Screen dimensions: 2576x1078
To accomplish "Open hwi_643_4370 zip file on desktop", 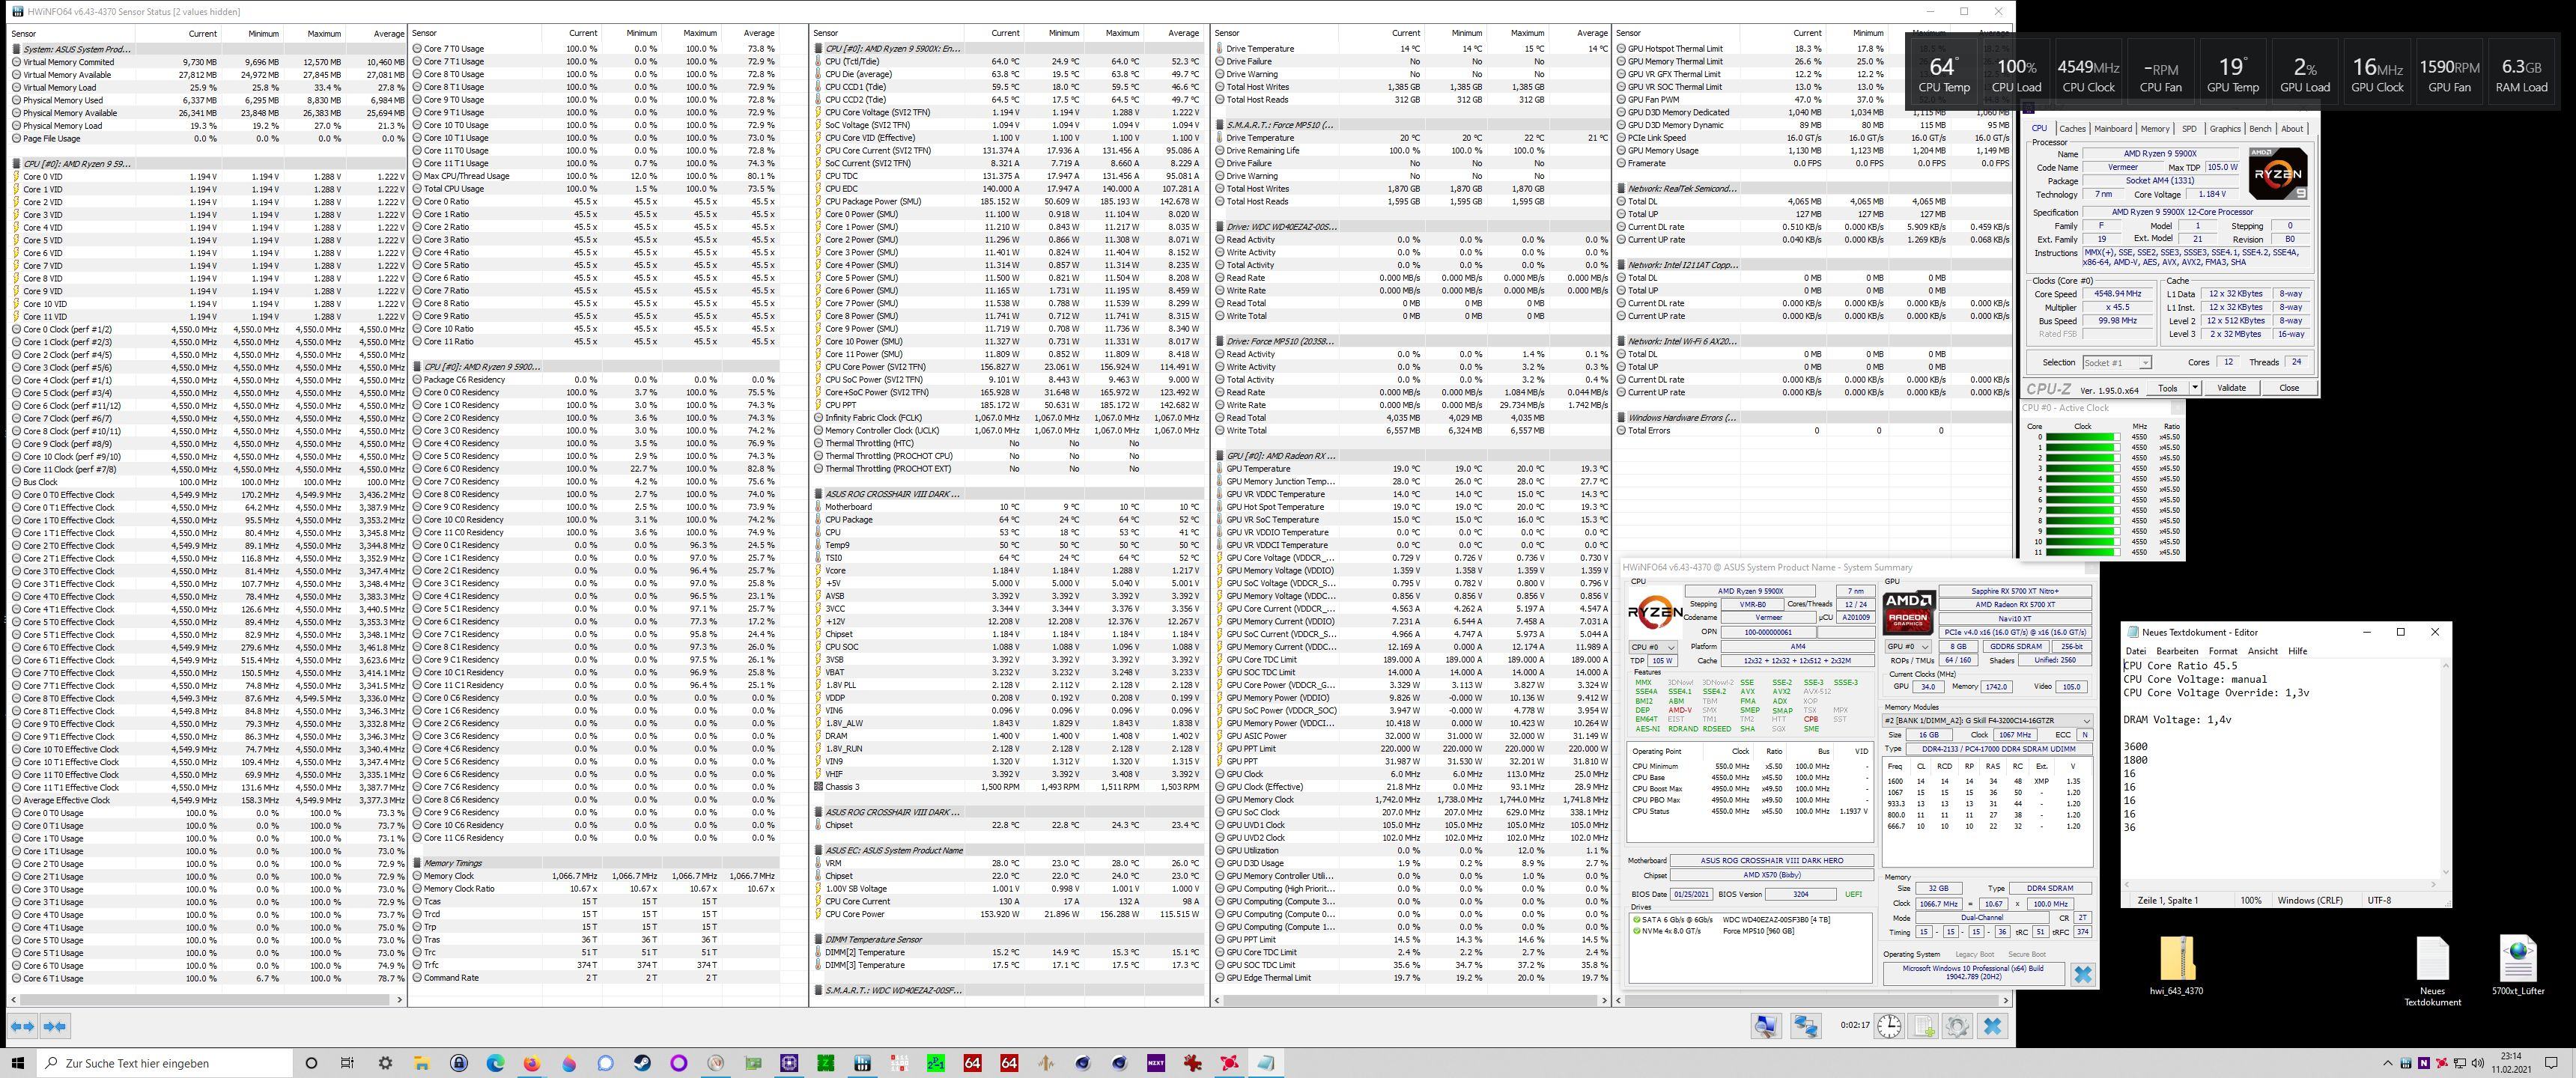I will [x=2176, y=965].
